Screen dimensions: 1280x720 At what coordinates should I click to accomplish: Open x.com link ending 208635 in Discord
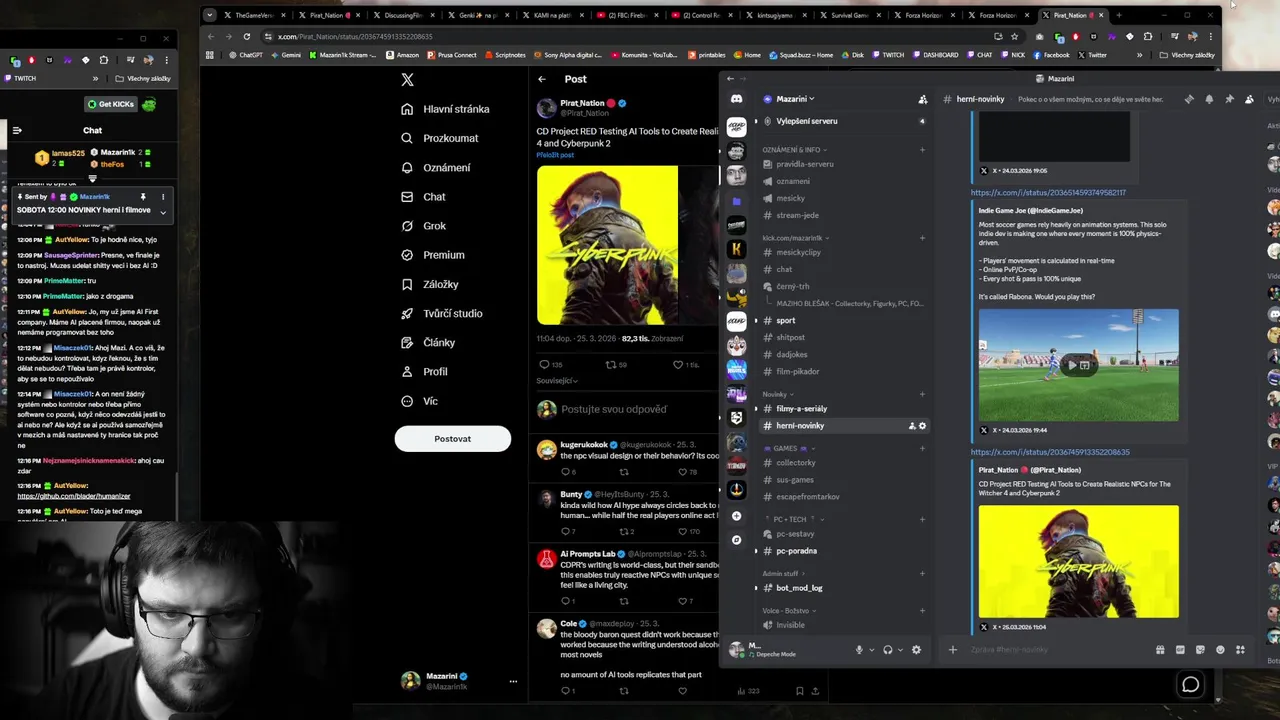(x=1049, y=452)
